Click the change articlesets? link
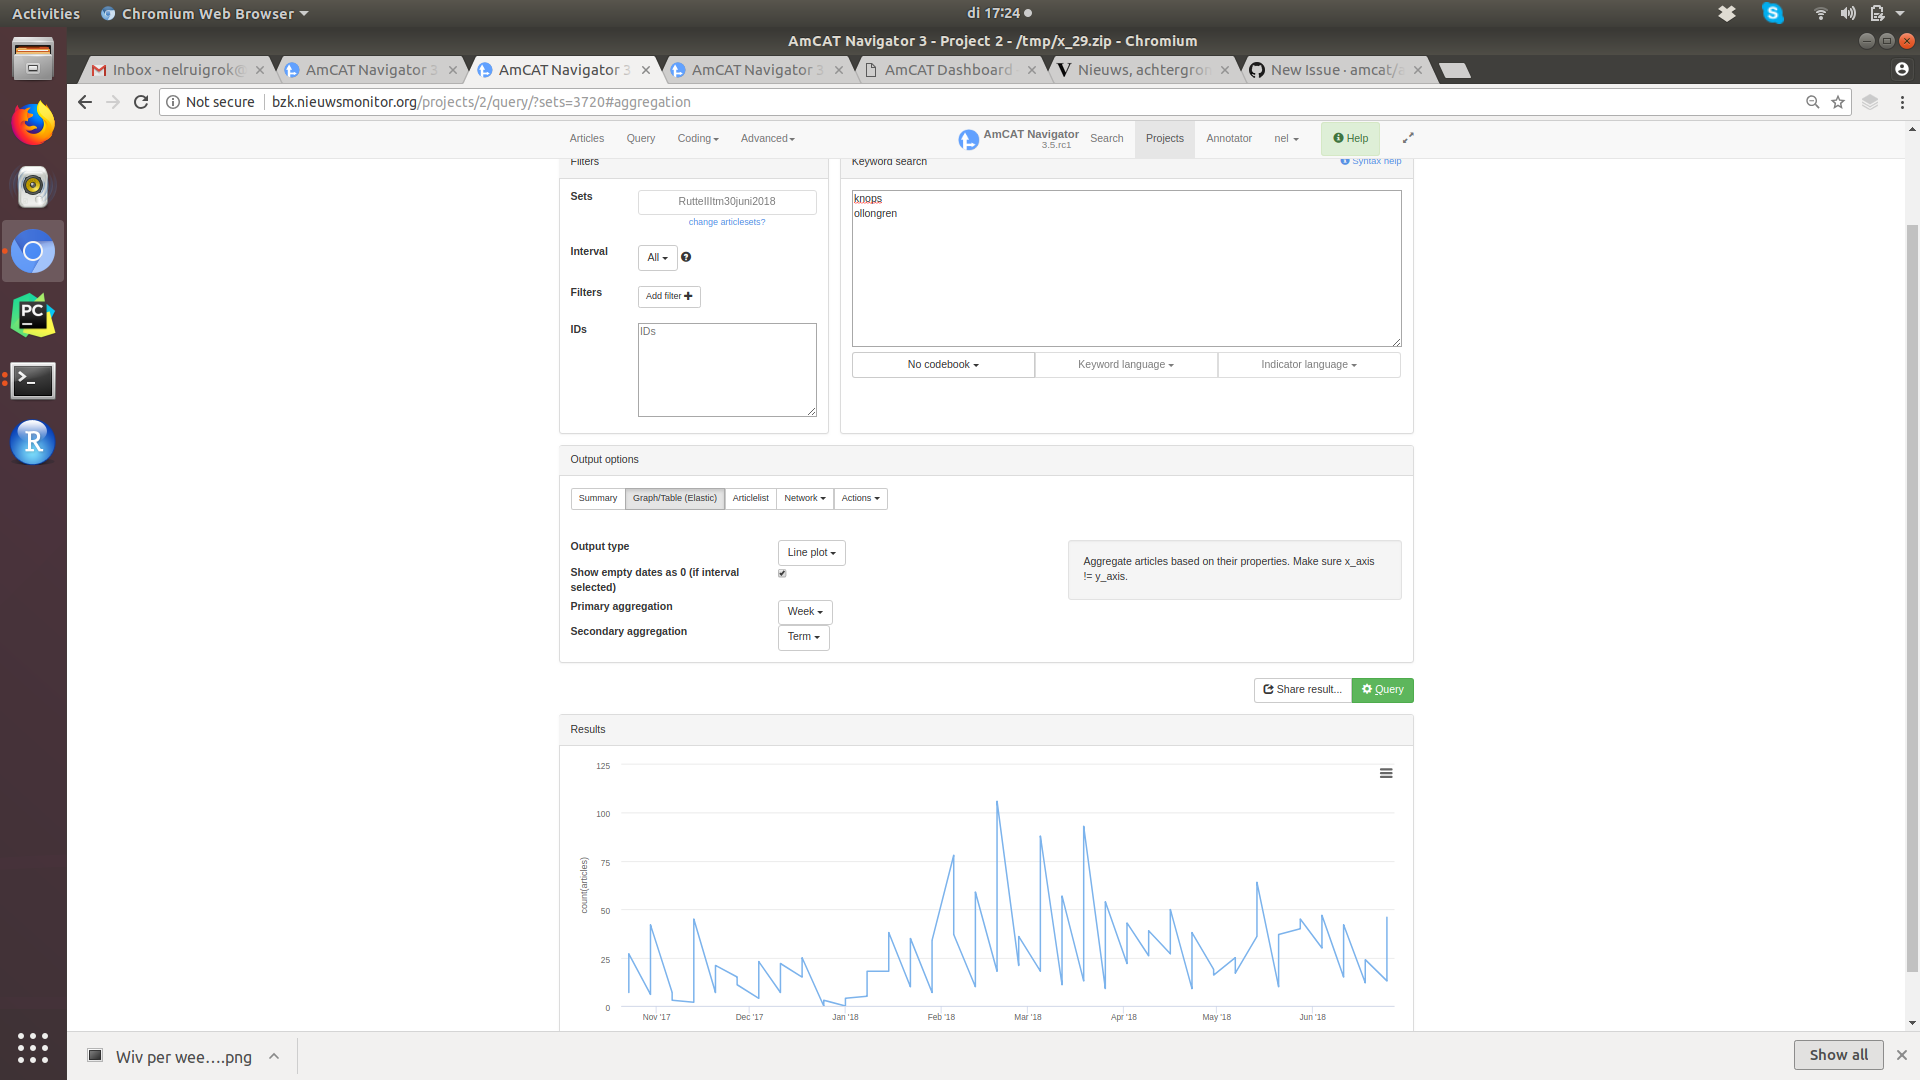 727,222
